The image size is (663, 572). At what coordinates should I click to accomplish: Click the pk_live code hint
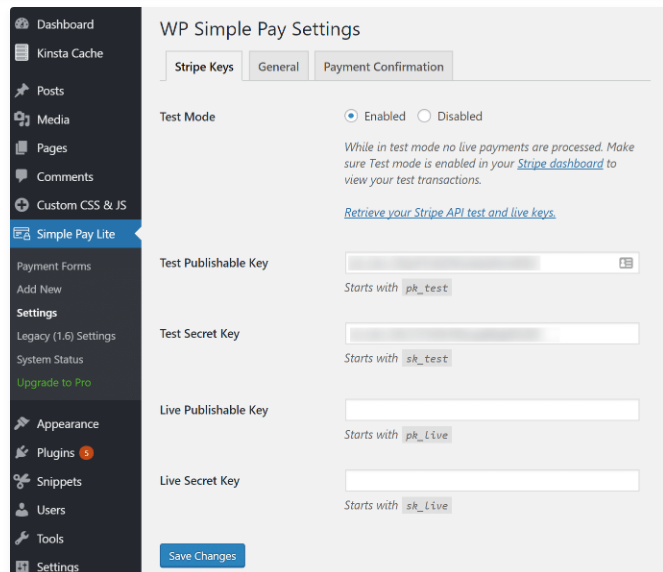(427, 435)
